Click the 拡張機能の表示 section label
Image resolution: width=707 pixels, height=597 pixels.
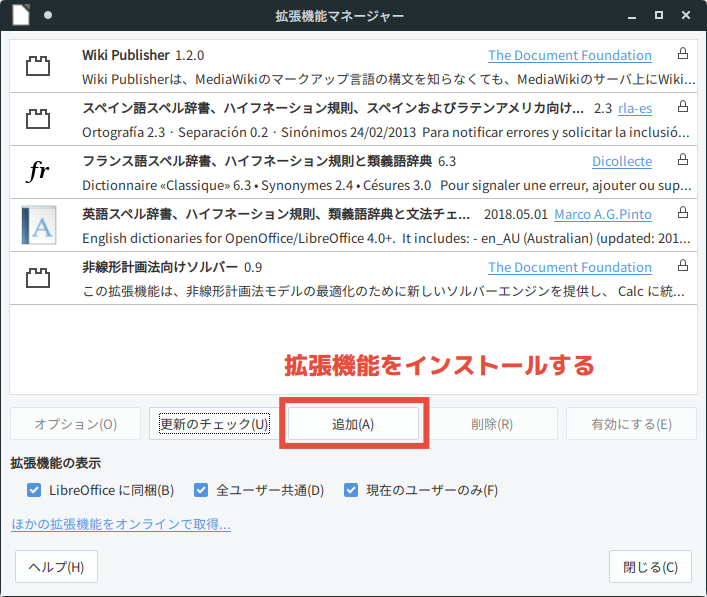[x=56, y=463]
